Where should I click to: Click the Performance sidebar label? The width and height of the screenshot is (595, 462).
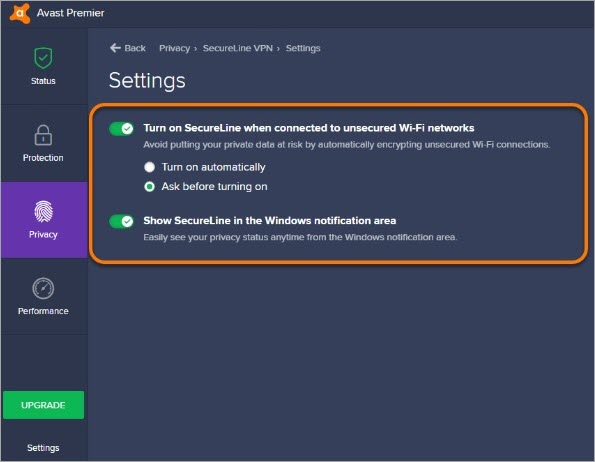(x=43, y=311)
